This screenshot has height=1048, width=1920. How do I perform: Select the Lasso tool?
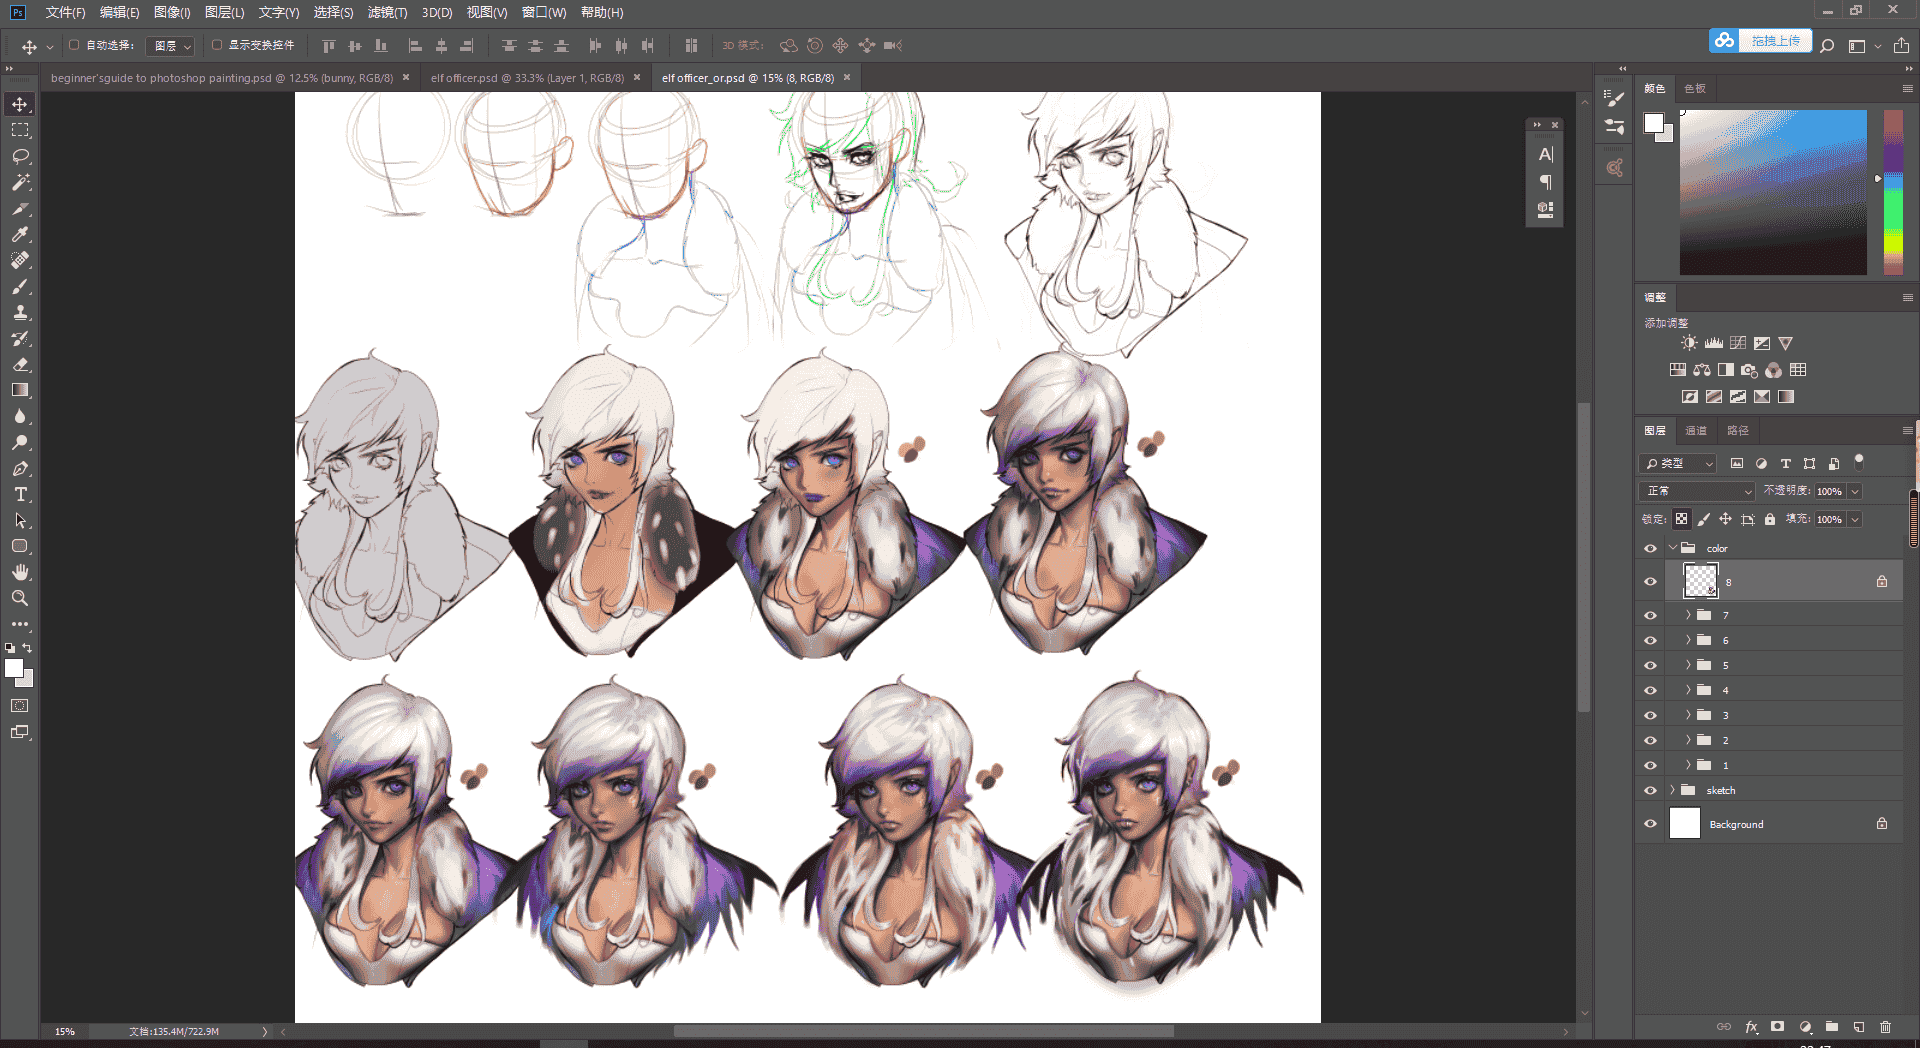pos(20,156)
